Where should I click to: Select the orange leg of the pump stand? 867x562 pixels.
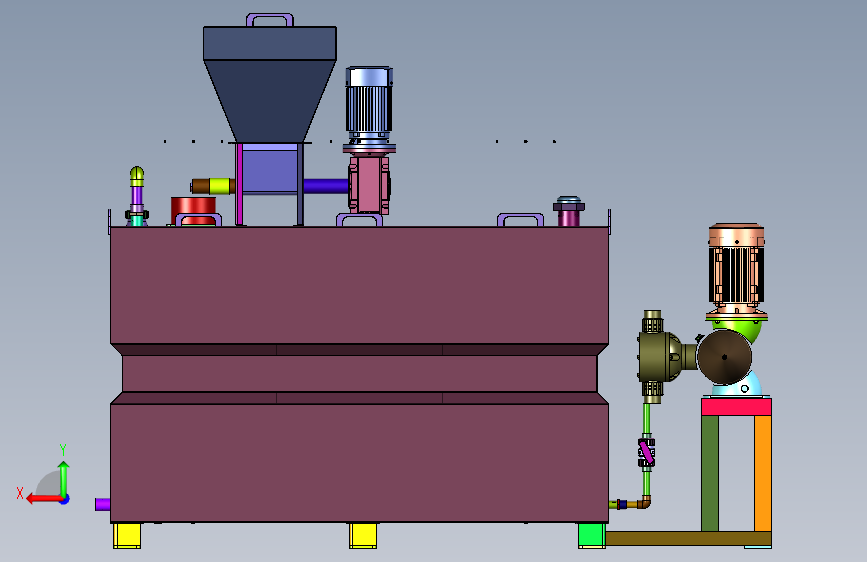pos(763,473)
